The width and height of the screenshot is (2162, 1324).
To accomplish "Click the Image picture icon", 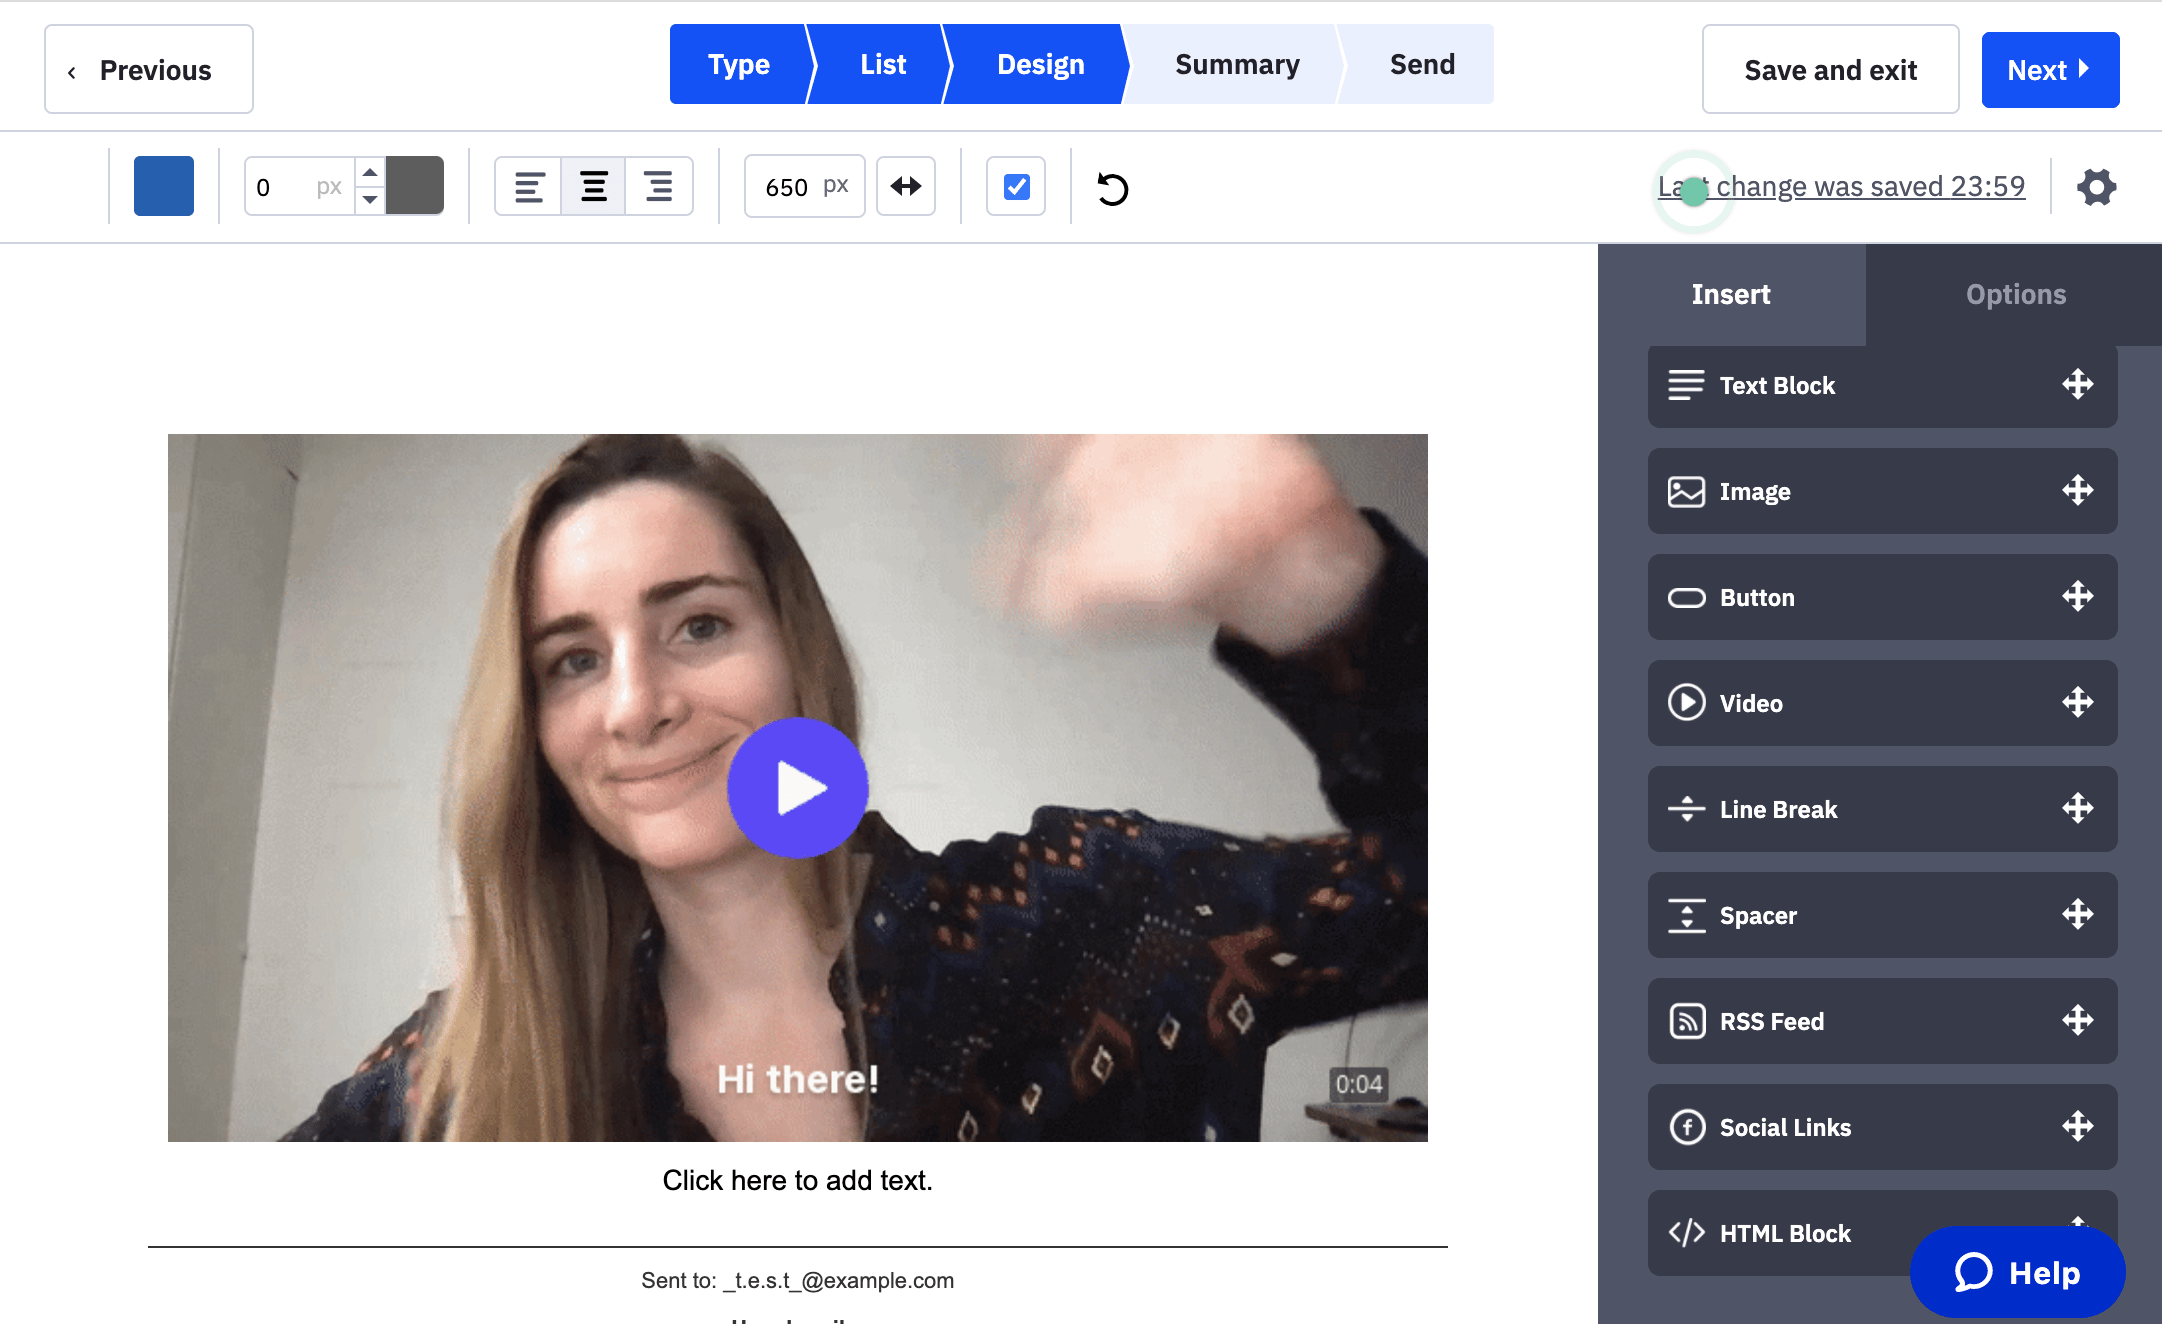I will click(x=1686, y=491).
